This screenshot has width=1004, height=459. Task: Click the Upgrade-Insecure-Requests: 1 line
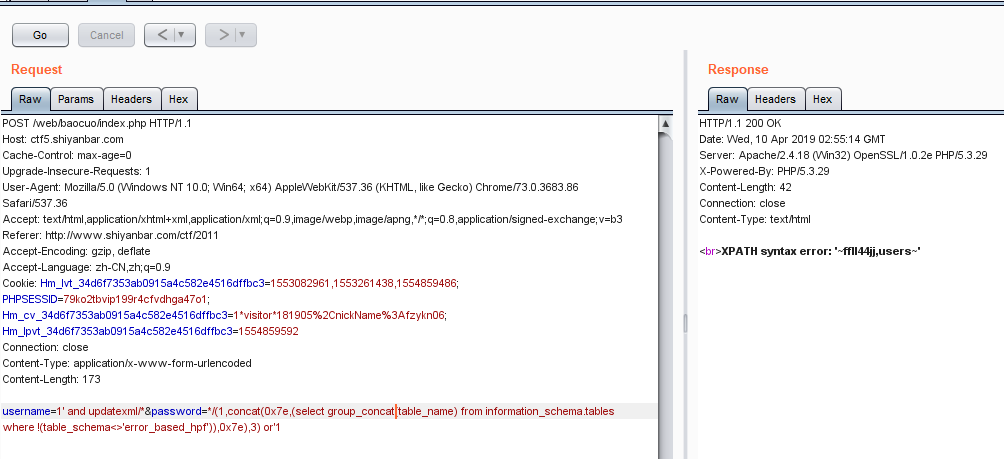point(77,171)
